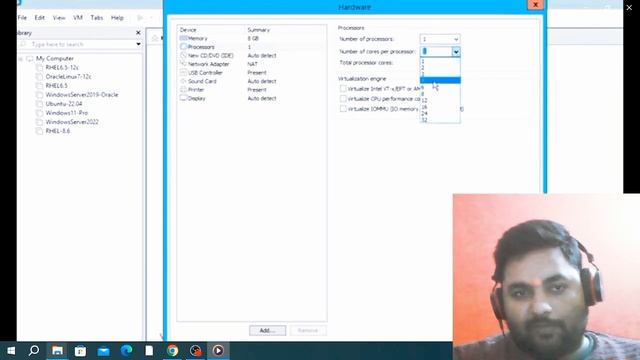The image size is (640, 360).
Task: Open the Help menu
Action: (x=117, y=18)
